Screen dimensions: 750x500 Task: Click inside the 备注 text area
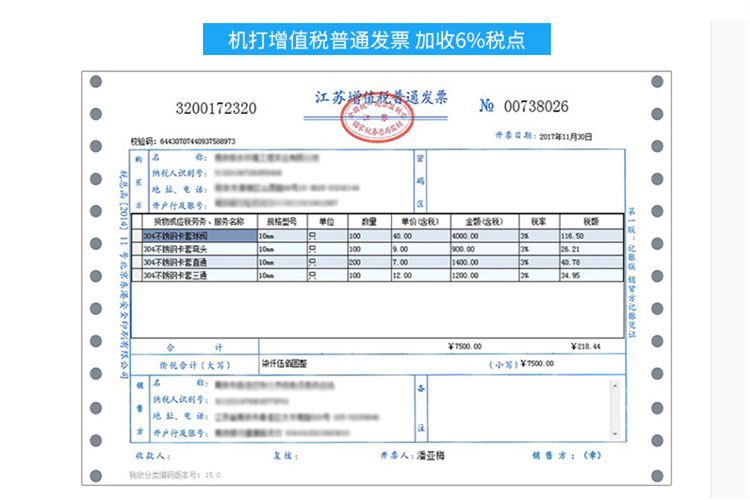click(519, 410)
